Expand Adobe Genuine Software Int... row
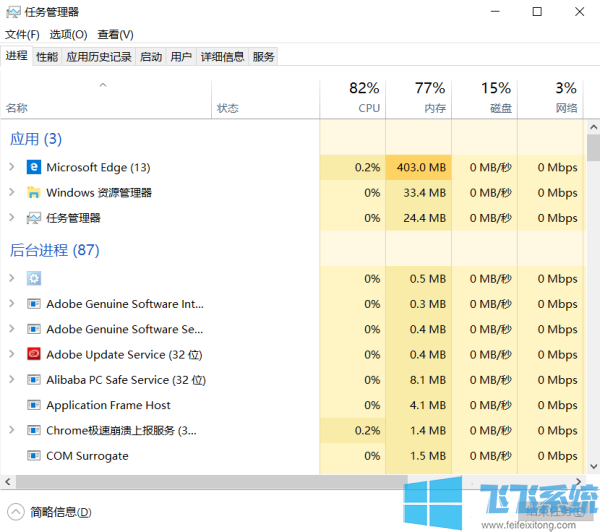 click(12, 304)
